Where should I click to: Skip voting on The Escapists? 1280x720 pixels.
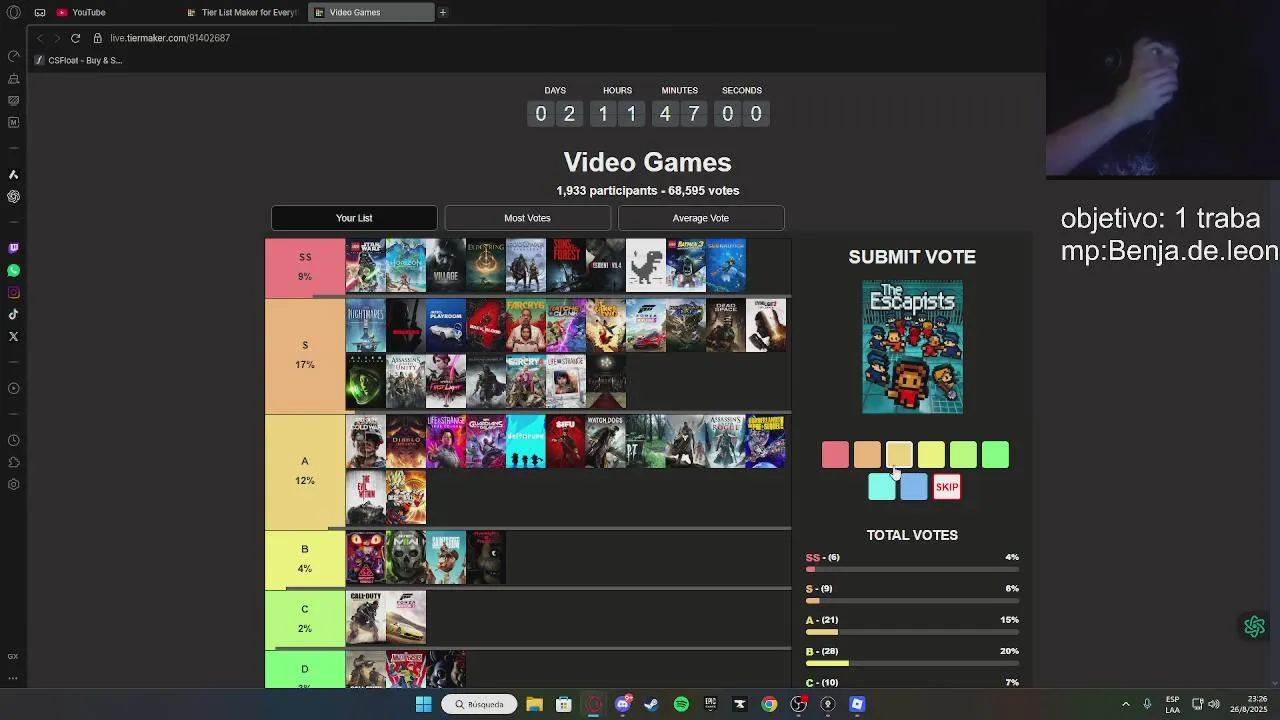947,487
